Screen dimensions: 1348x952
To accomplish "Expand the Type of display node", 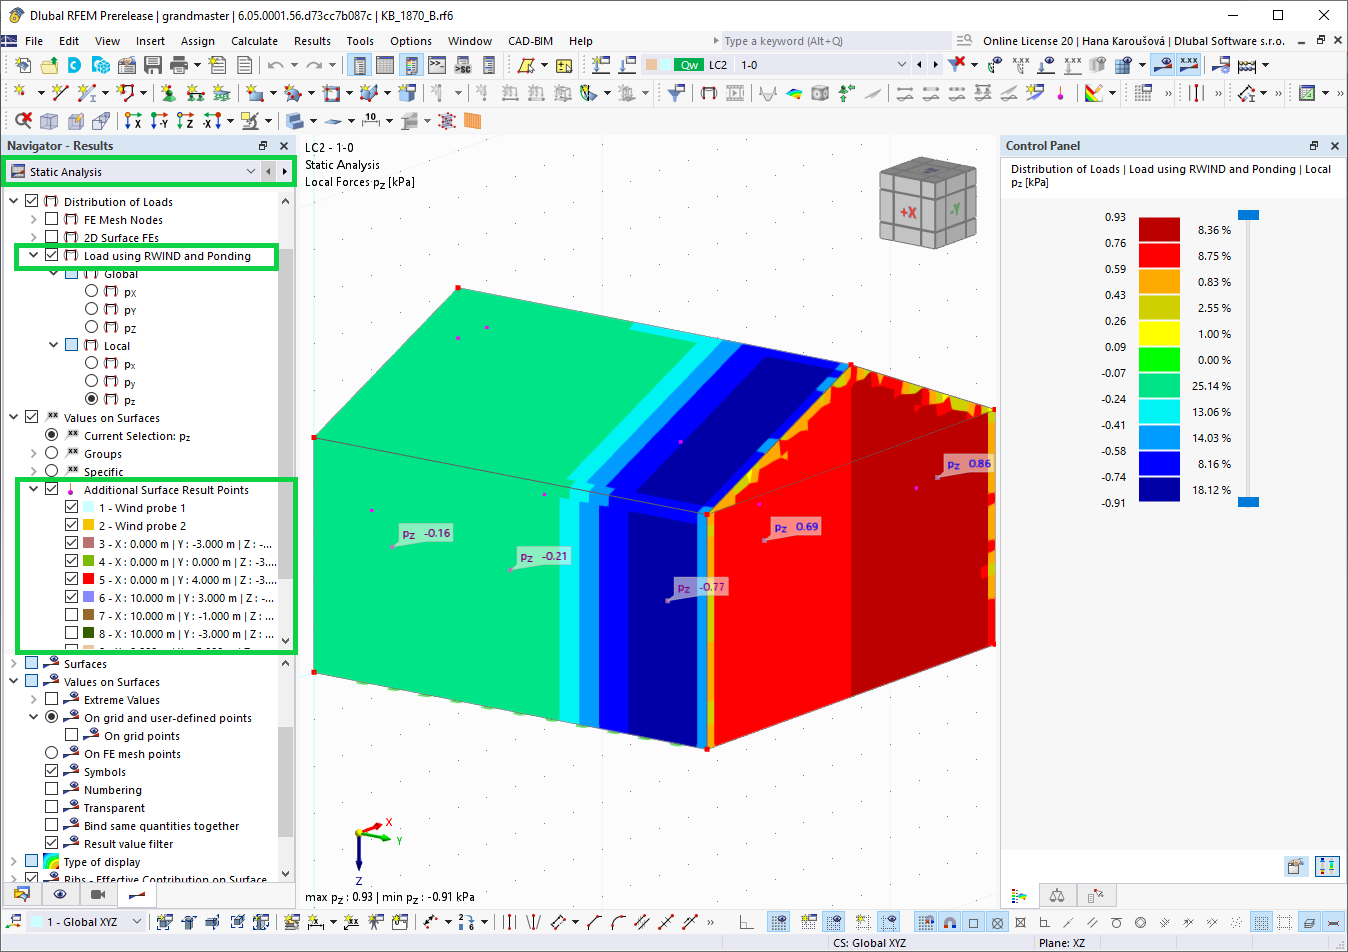I will (x=13, y=861).
